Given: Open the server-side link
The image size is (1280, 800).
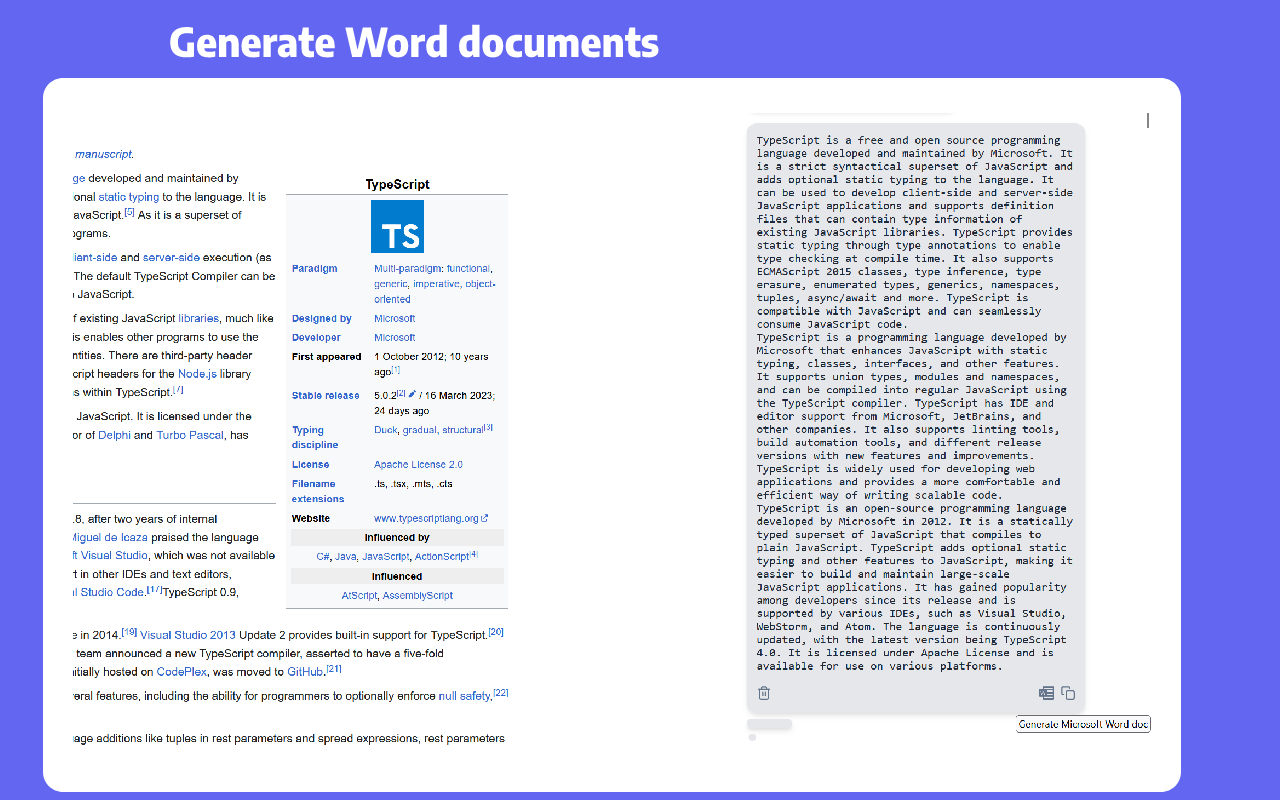Looking at the screenshot, I should (171, 257).
